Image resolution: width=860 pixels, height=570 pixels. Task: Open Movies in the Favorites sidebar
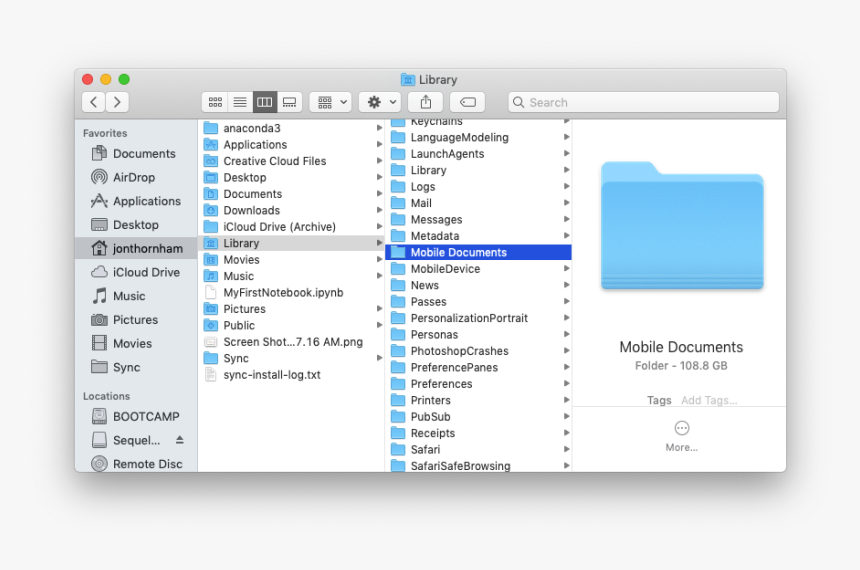[x=135, y=343]
